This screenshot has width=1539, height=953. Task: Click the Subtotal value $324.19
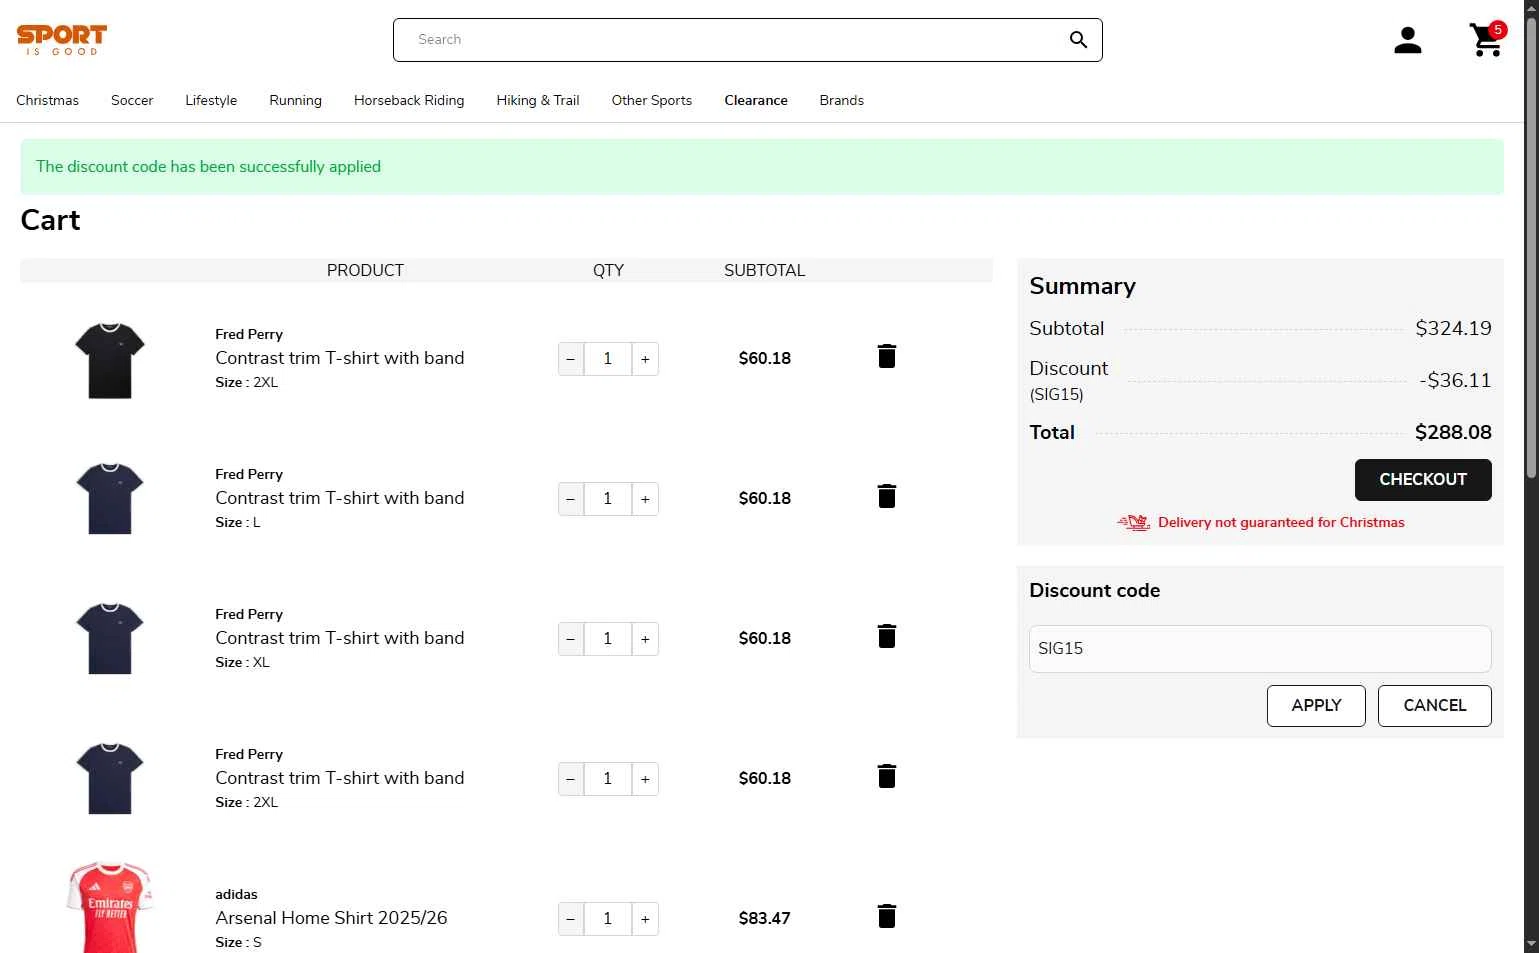point(1453,328)
